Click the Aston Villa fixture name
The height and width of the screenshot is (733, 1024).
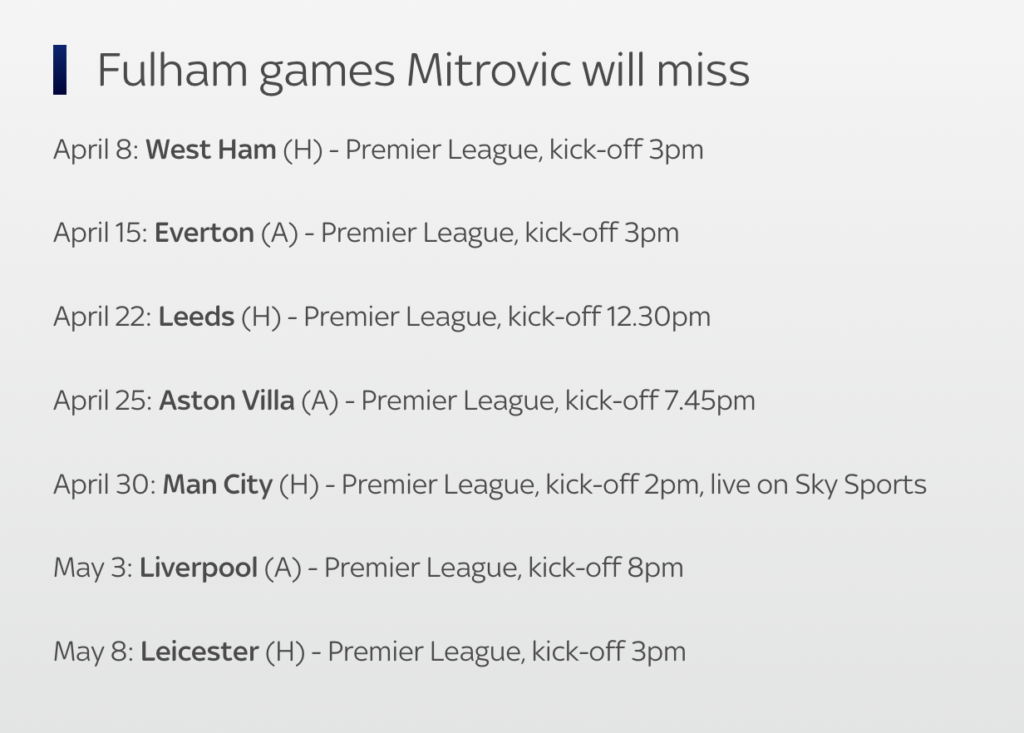tap(227, 400)
